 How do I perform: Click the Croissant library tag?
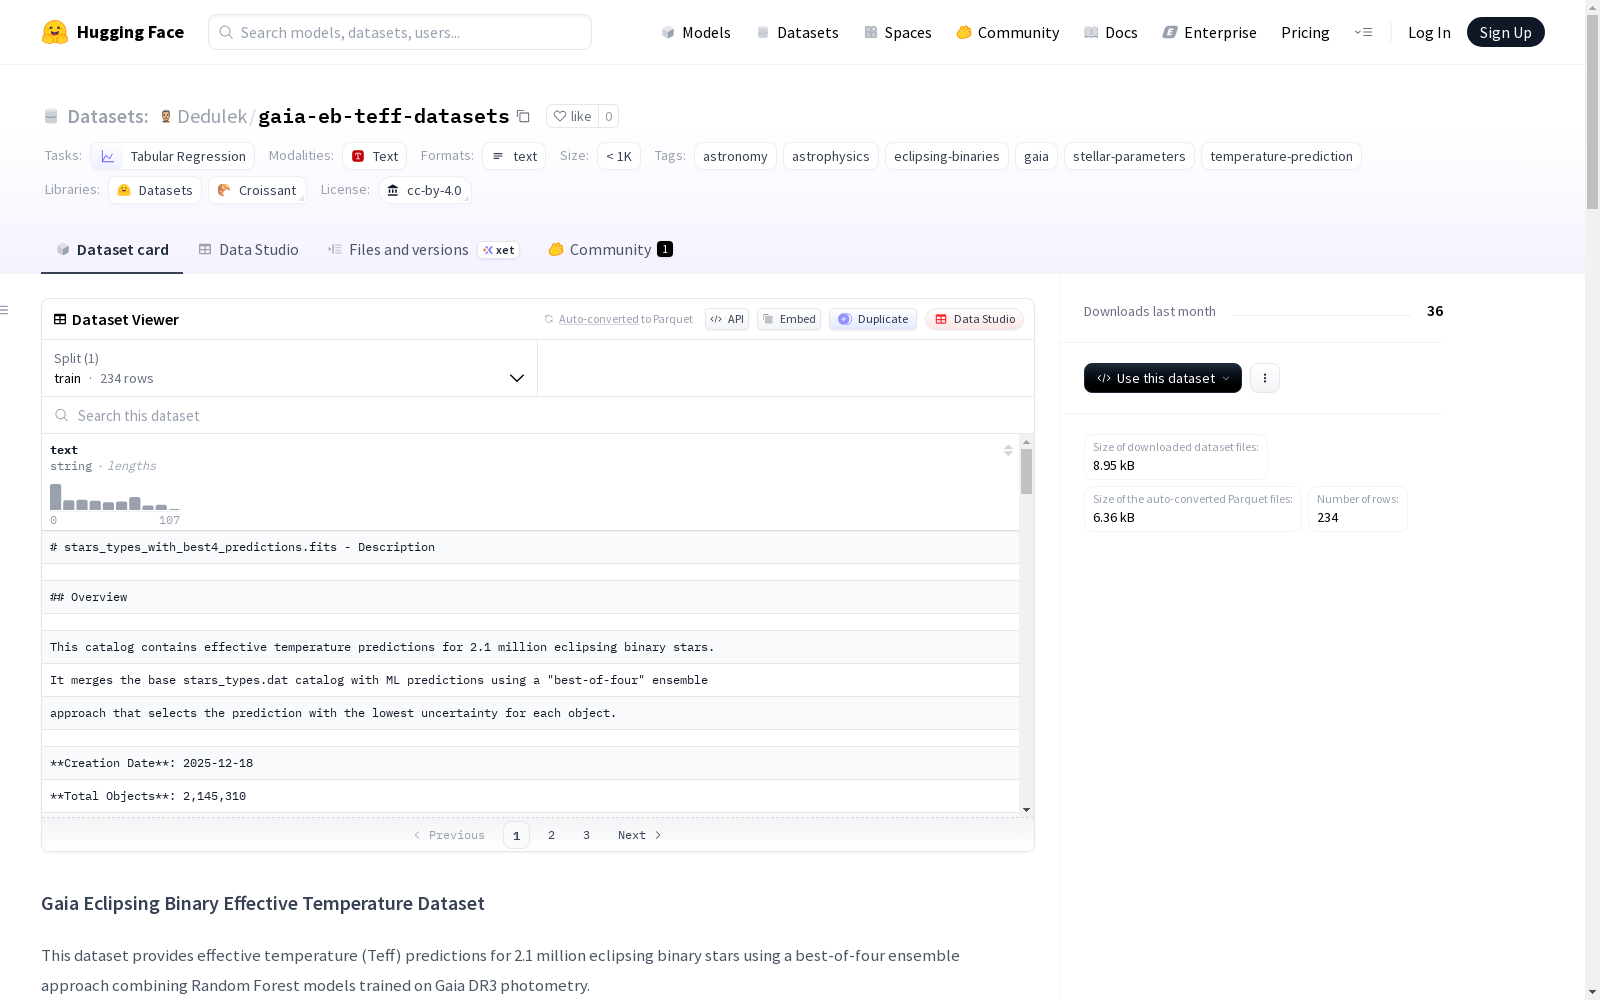(257, 190)
